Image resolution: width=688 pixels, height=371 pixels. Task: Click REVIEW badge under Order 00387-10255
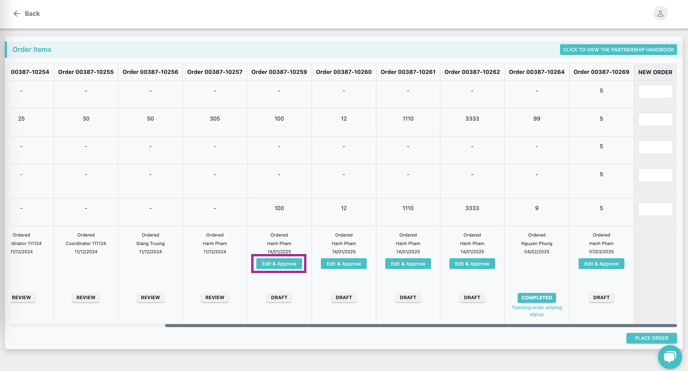coord(86,297)
